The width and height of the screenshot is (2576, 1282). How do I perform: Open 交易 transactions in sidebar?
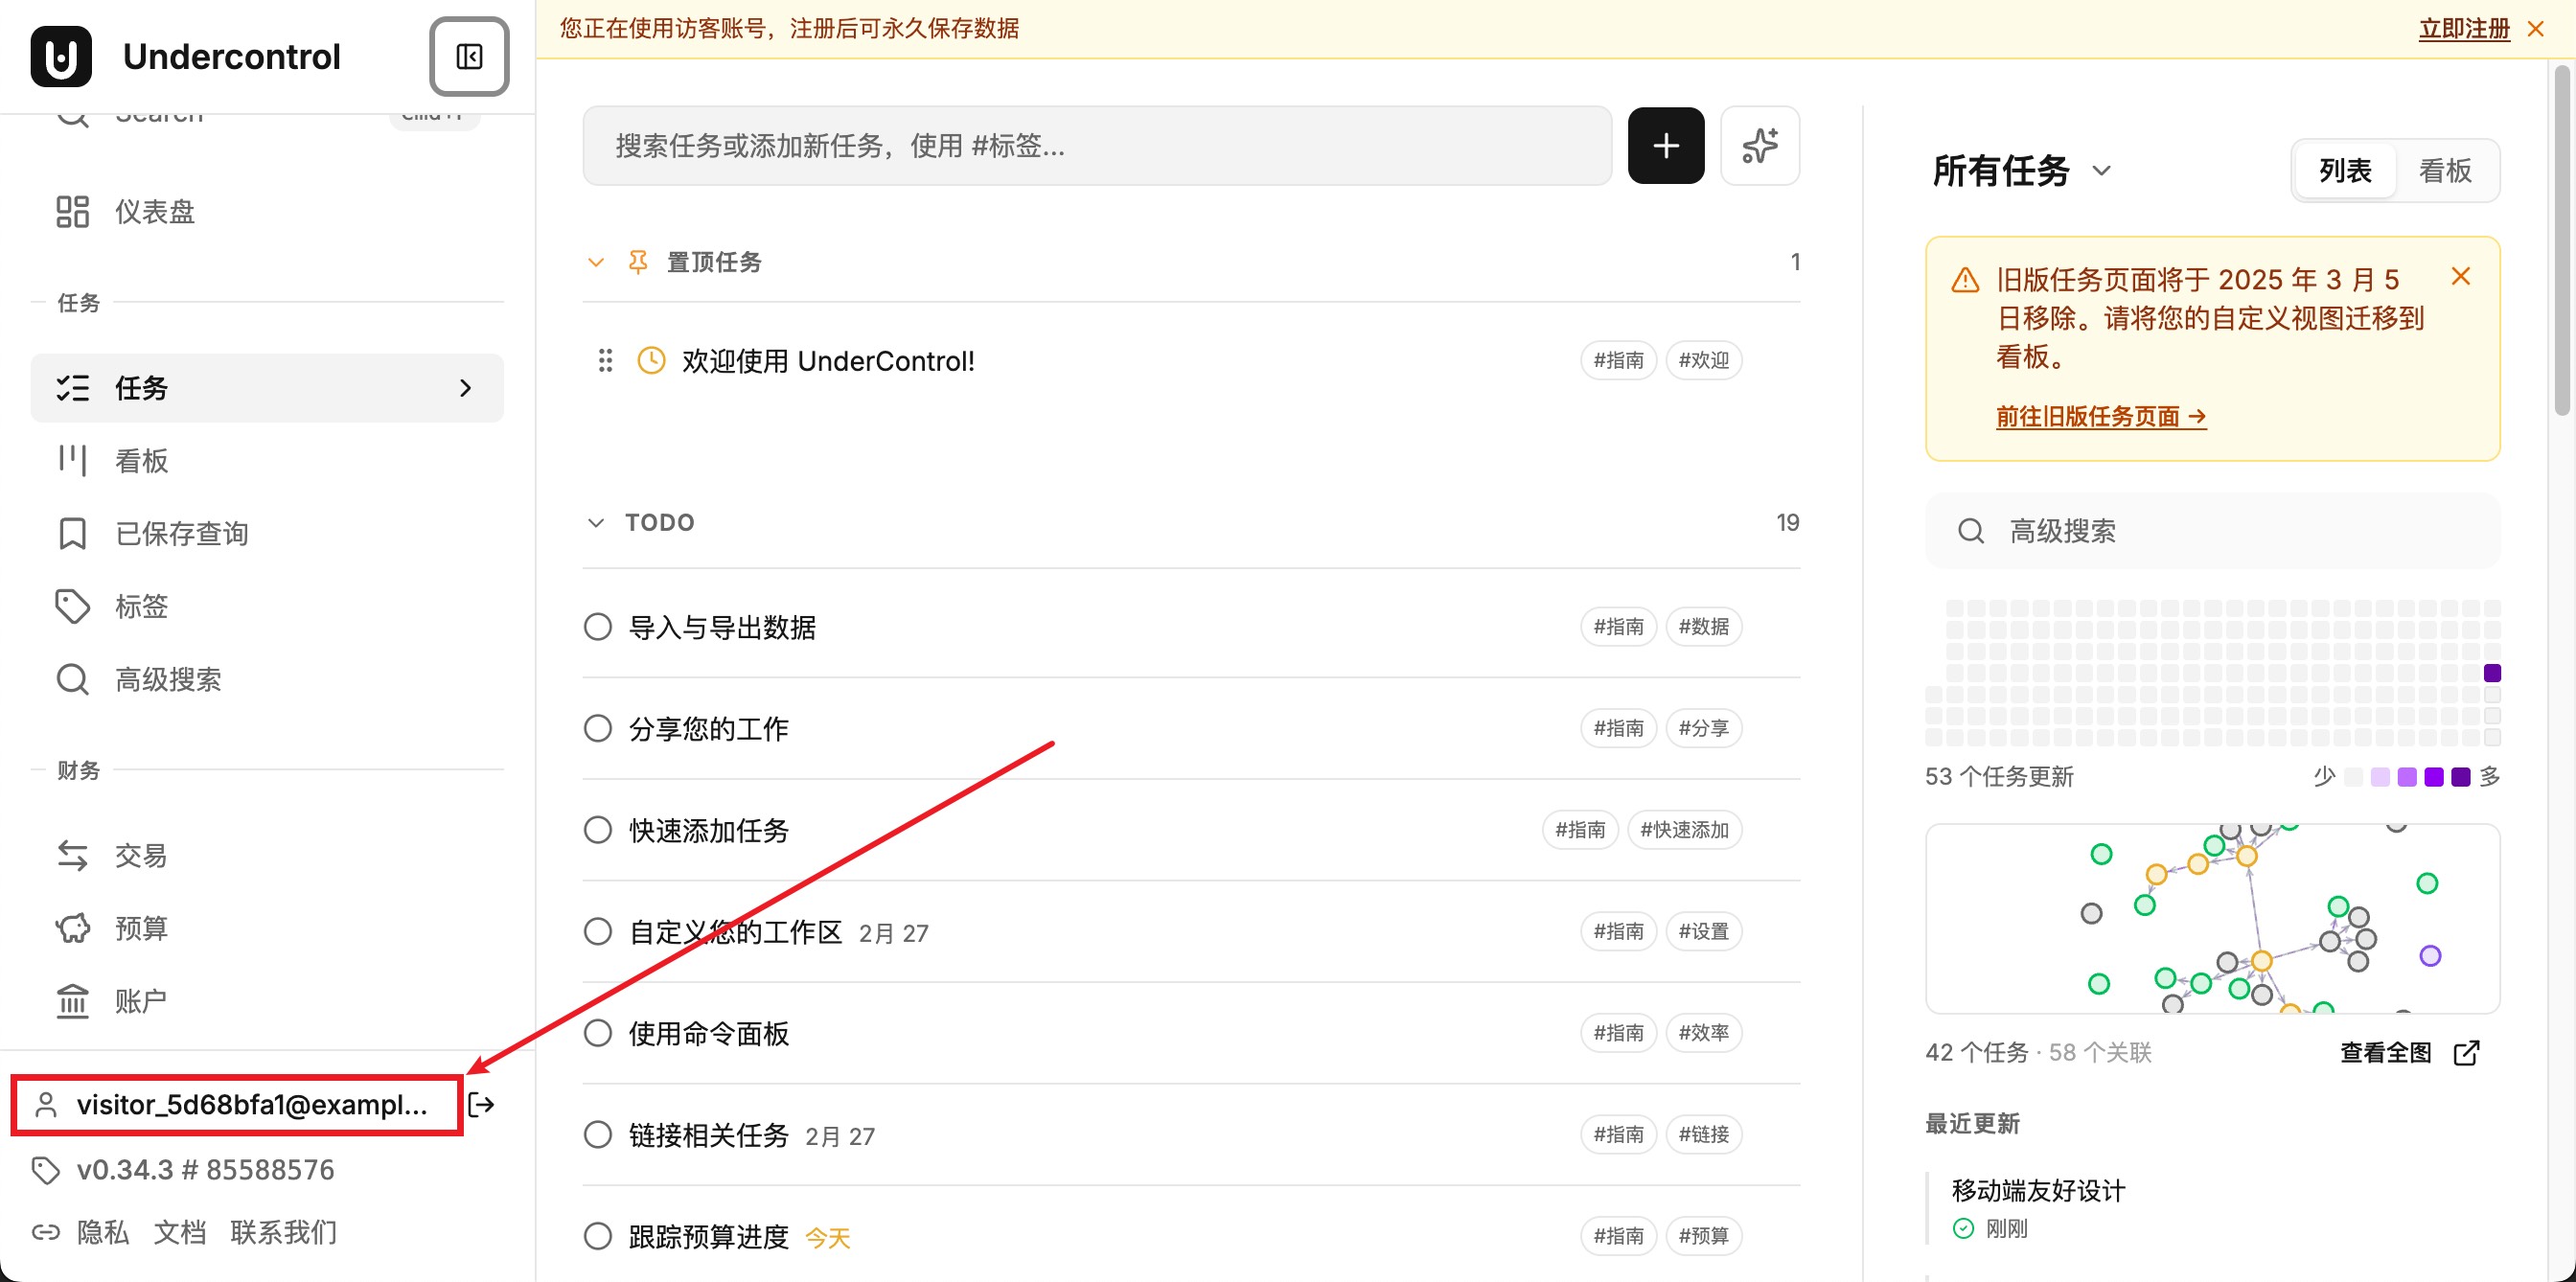tap(267, 855)
